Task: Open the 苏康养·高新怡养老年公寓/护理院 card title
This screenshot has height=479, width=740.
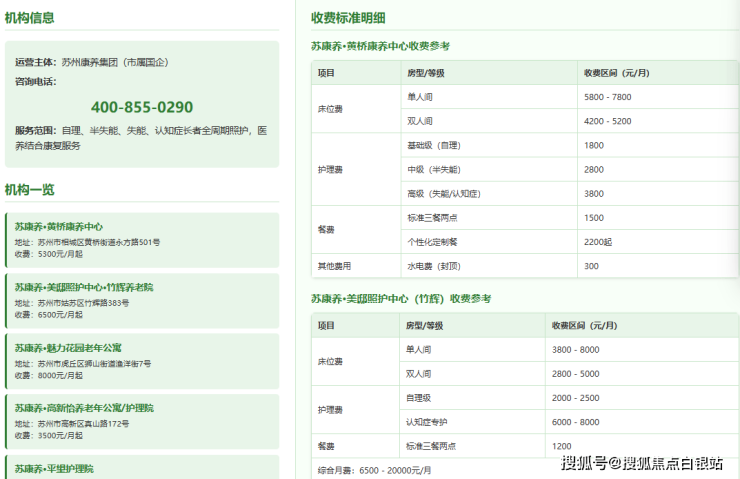Action: click(84, 408)
